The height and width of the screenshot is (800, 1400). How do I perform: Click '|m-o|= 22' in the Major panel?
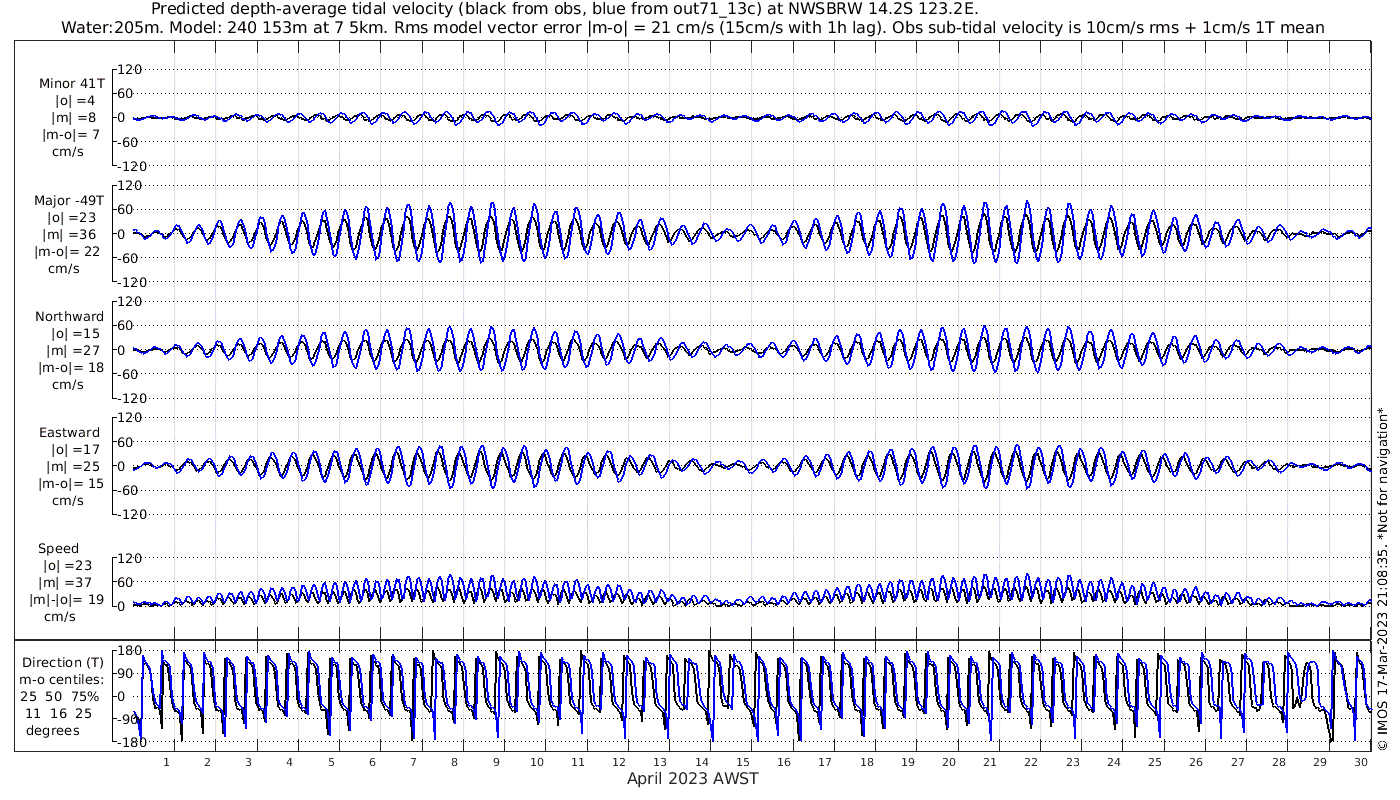pyautogui.click(x=69, y=252)
